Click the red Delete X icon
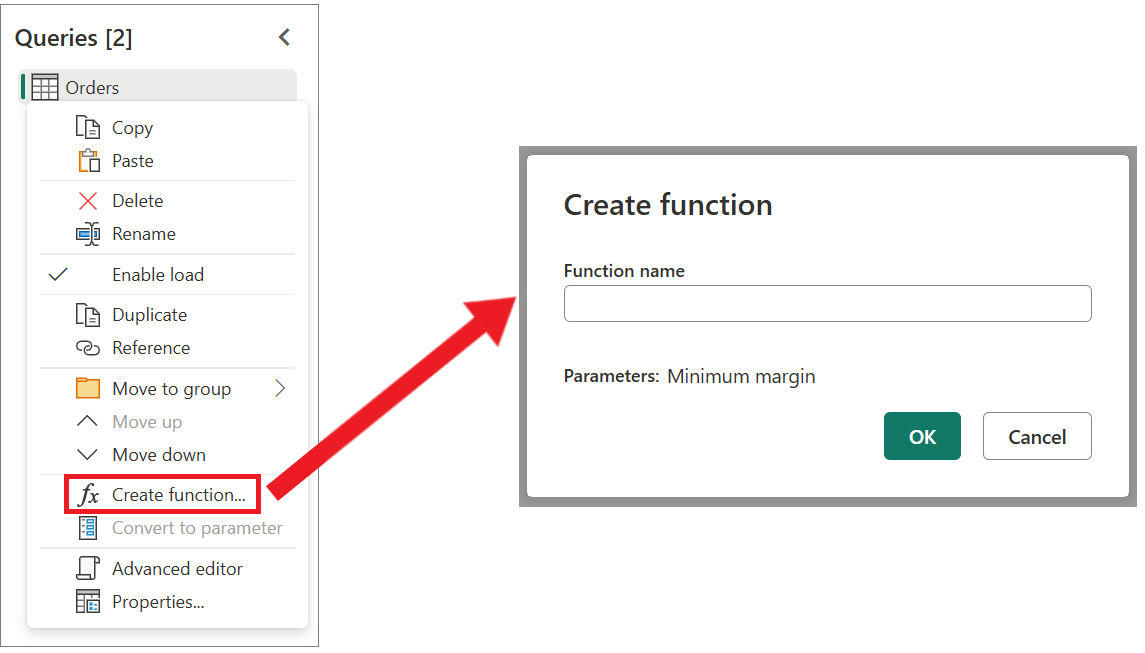This screenshot has height=653, width=1145. click(88, 200)
